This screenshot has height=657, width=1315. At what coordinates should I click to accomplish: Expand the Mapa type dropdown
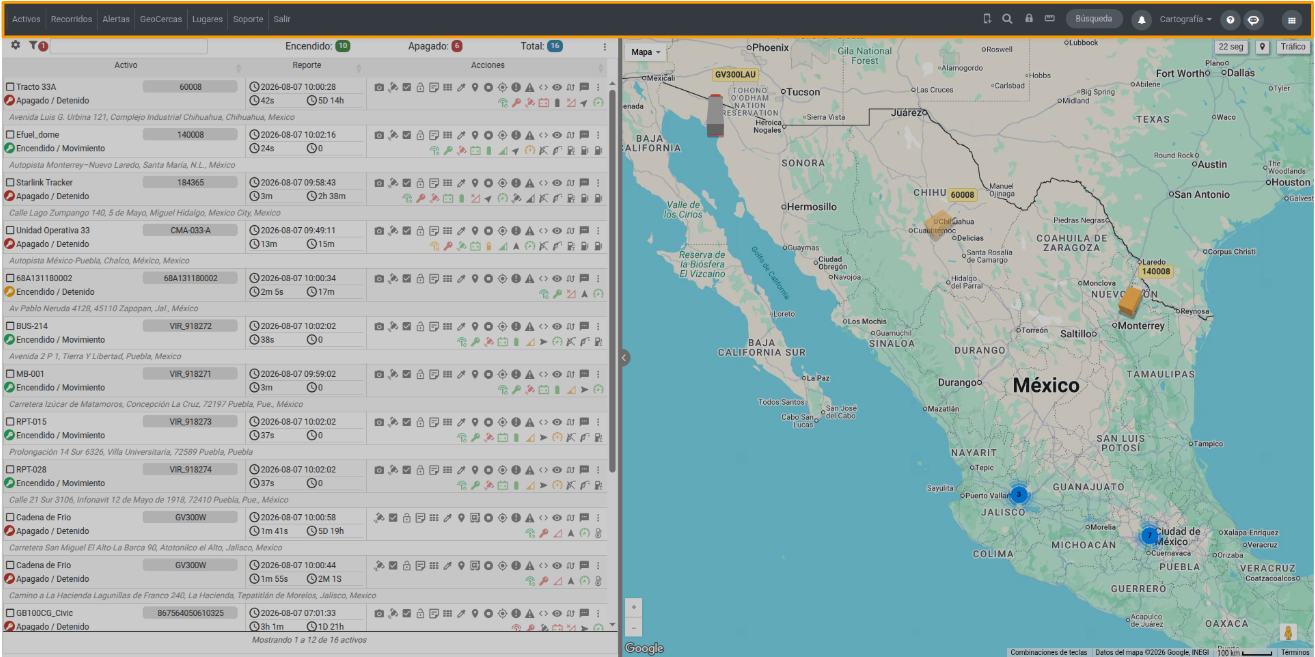(646, 52)
